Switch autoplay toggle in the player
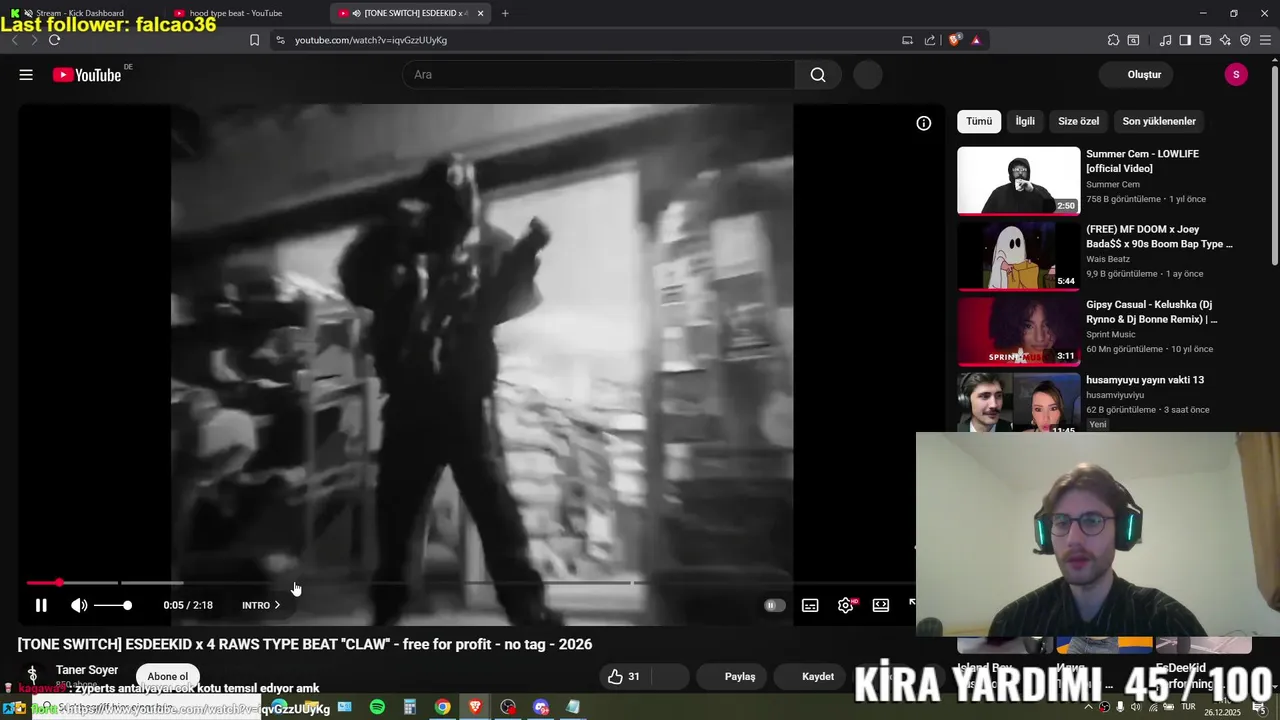The height and width of the screenshot is (720, 1280). (x=774, y=605)
